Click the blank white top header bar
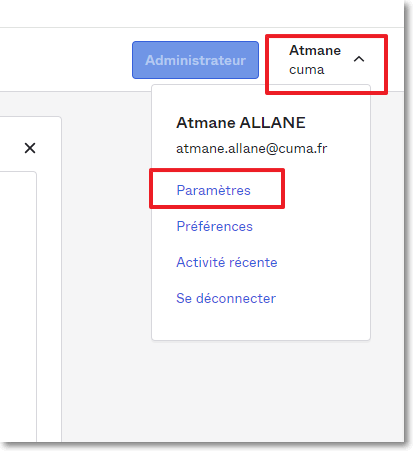This screenshot has width=413, height=451. (200, 13)
